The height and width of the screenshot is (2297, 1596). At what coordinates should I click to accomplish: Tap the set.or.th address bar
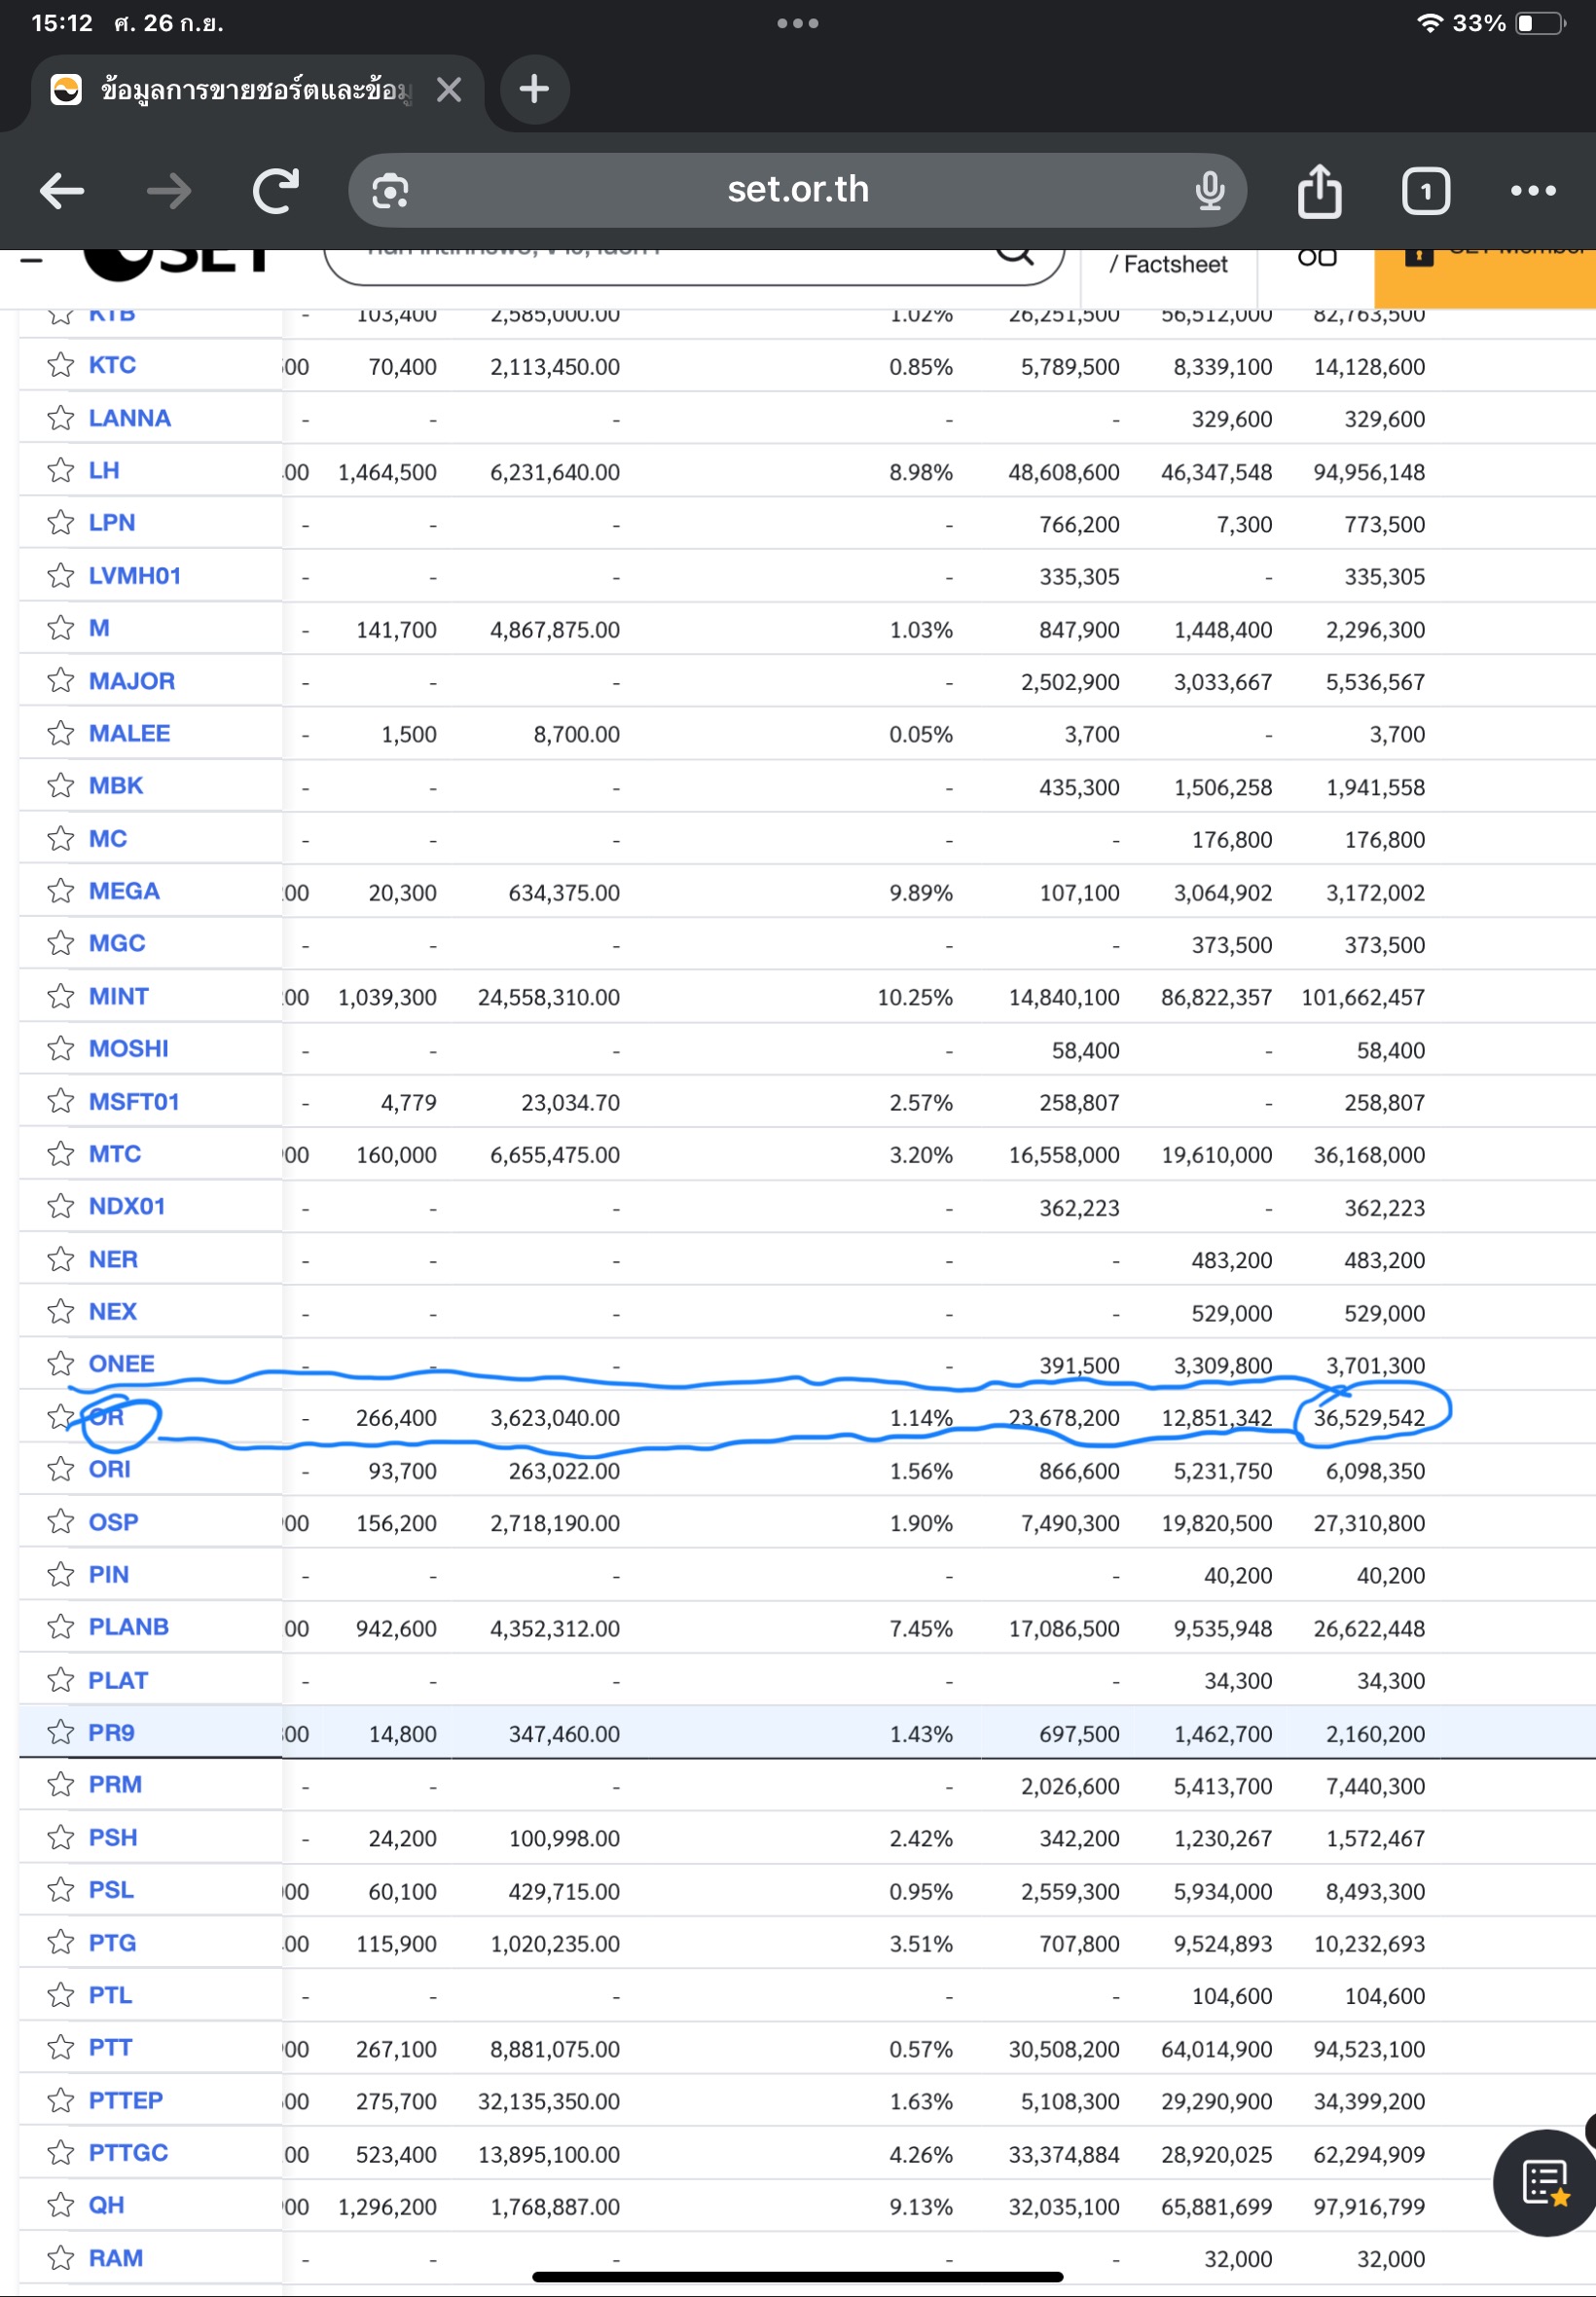click(x=797, y=190)
